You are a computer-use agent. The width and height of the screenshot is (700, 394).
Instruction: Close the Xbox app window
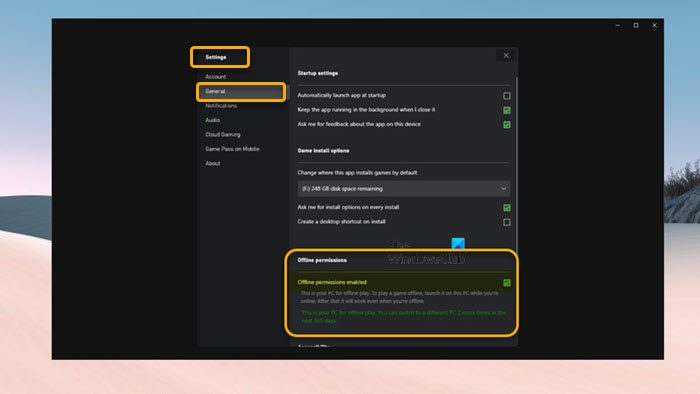tap(654, 25)
